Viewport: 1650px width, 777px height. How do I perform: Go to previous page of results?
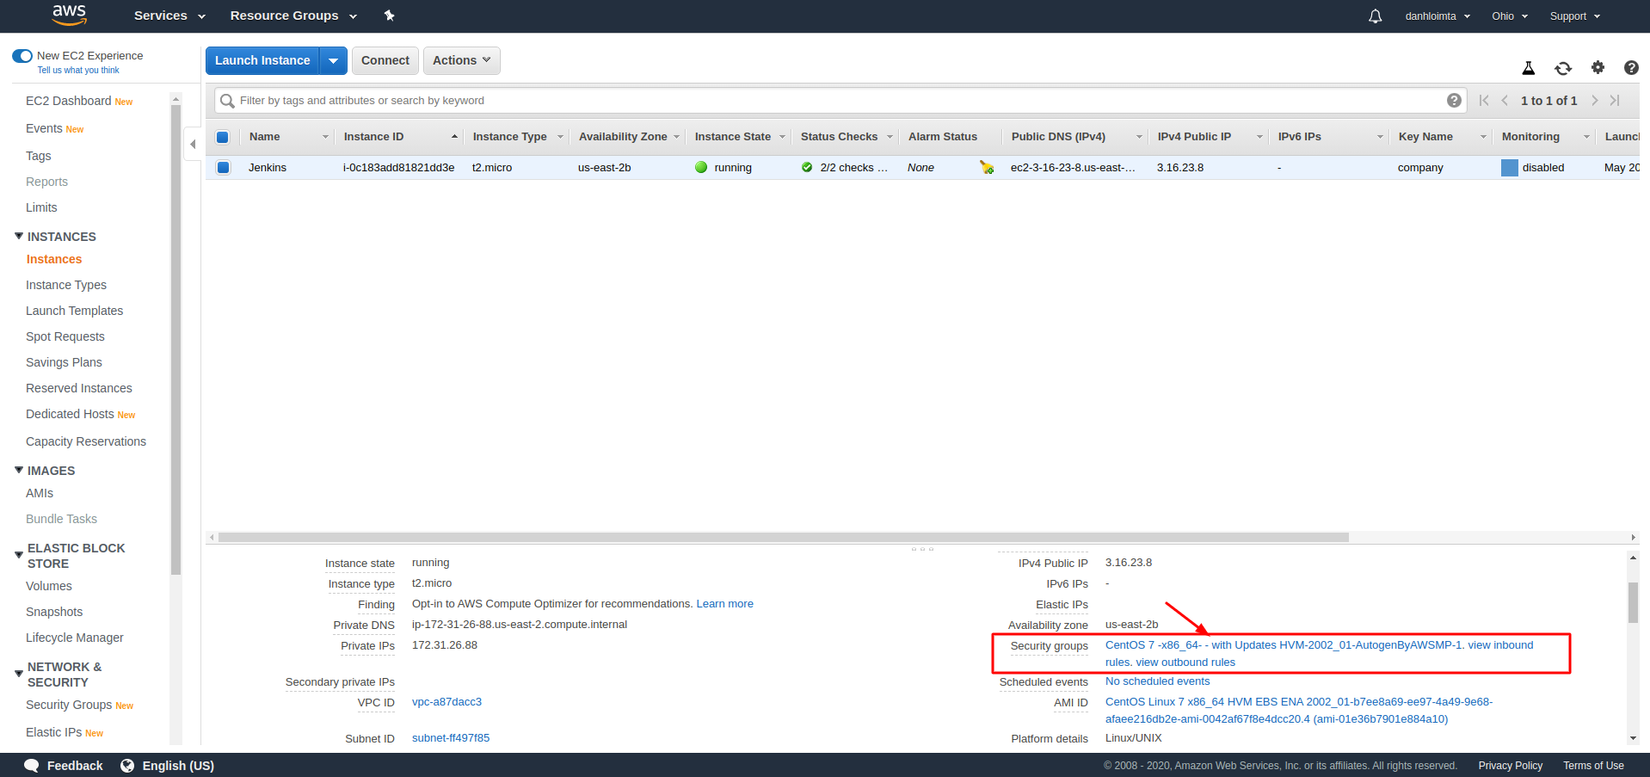pyautogui.click(x=1505, y=100)
